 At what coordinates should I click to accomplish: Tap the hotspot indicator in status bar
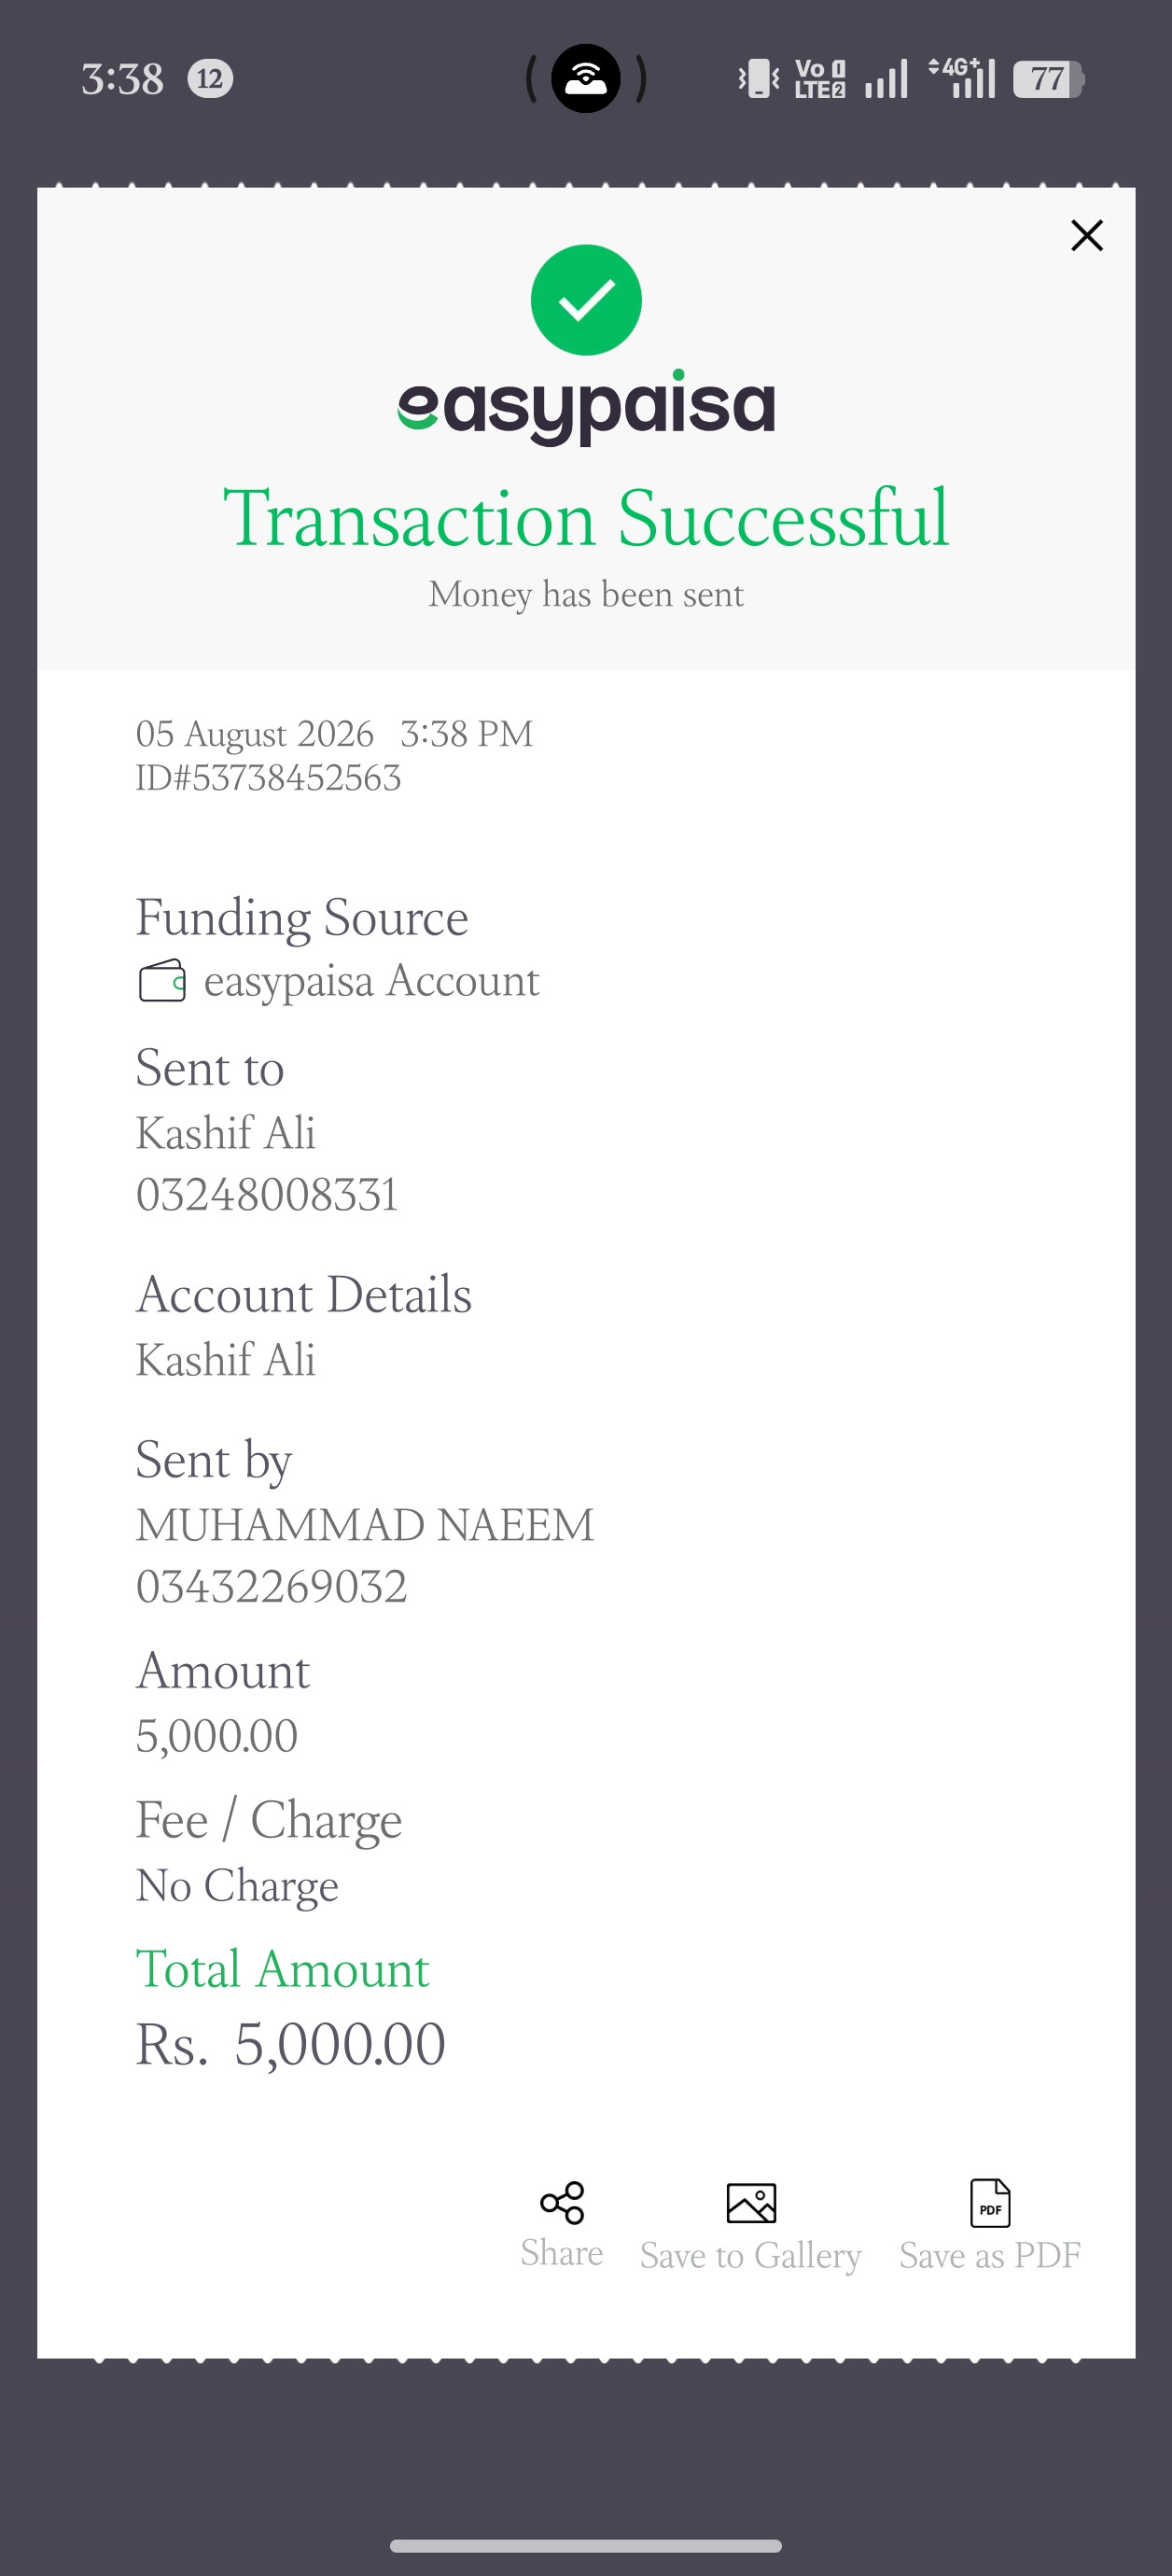coord(586,78)
